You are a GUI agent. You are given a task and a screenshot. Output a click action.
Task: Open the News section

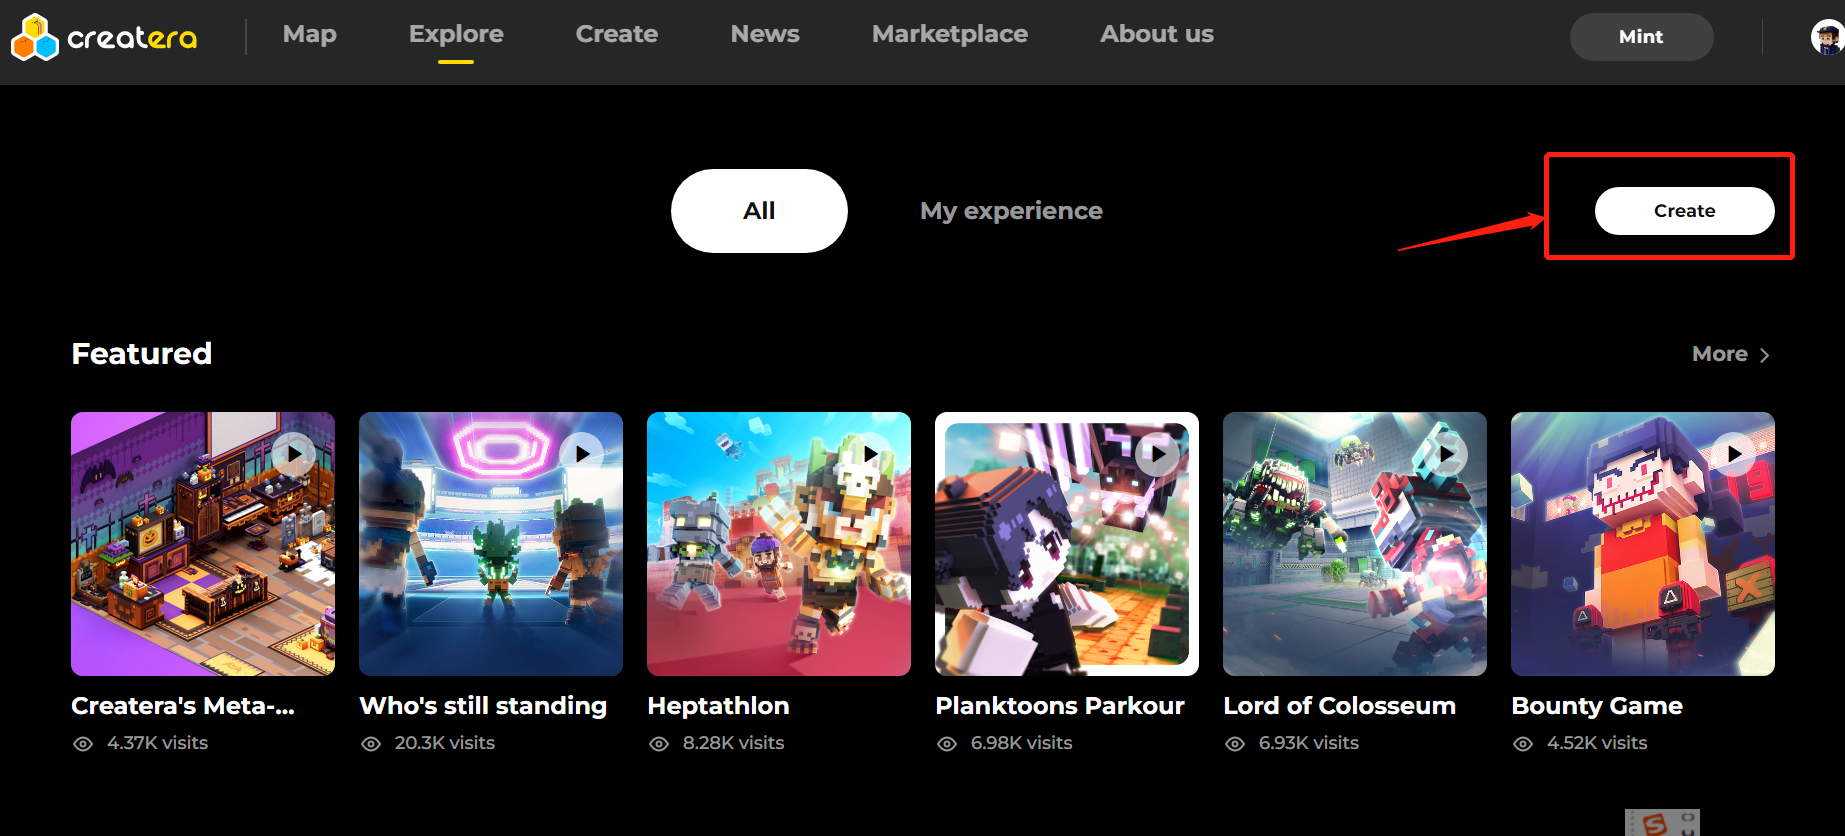[765, 34]
